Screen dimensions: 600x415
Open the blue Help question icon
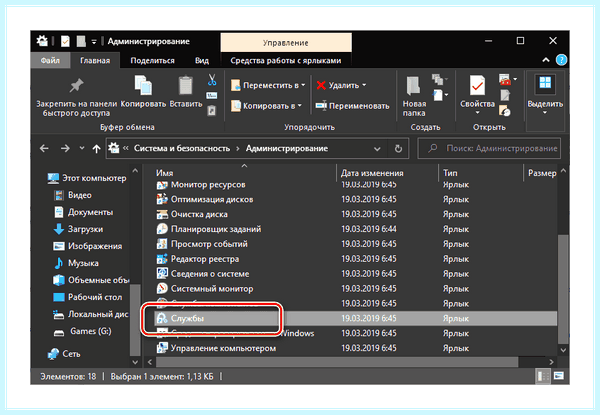561,60
